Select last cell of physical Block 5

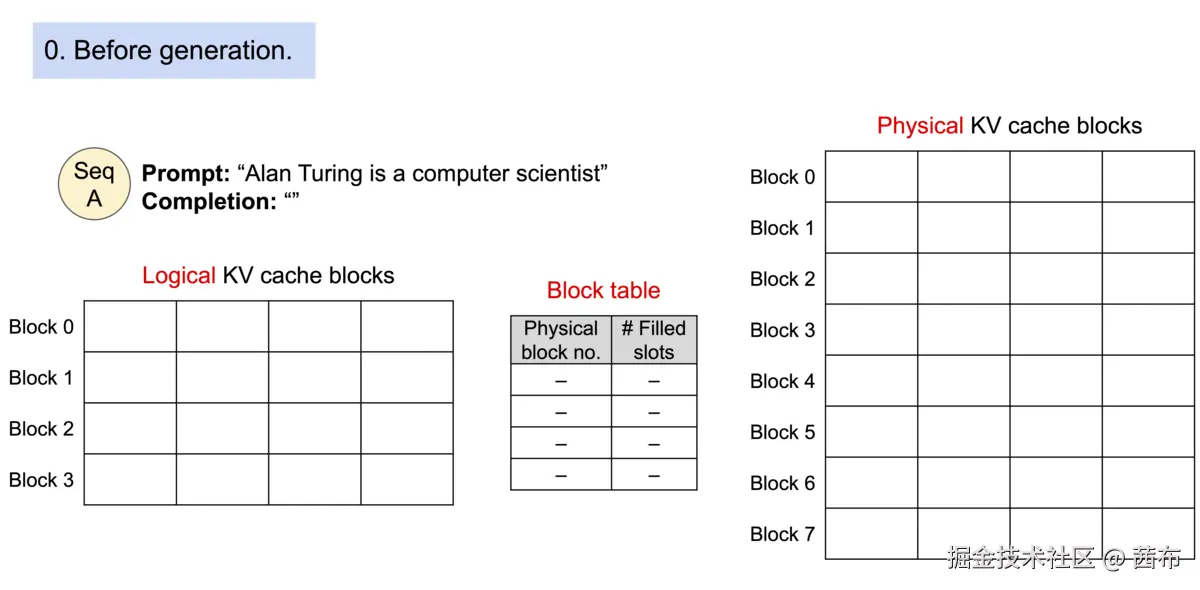pyautogui.click(x=1148, y=432)
